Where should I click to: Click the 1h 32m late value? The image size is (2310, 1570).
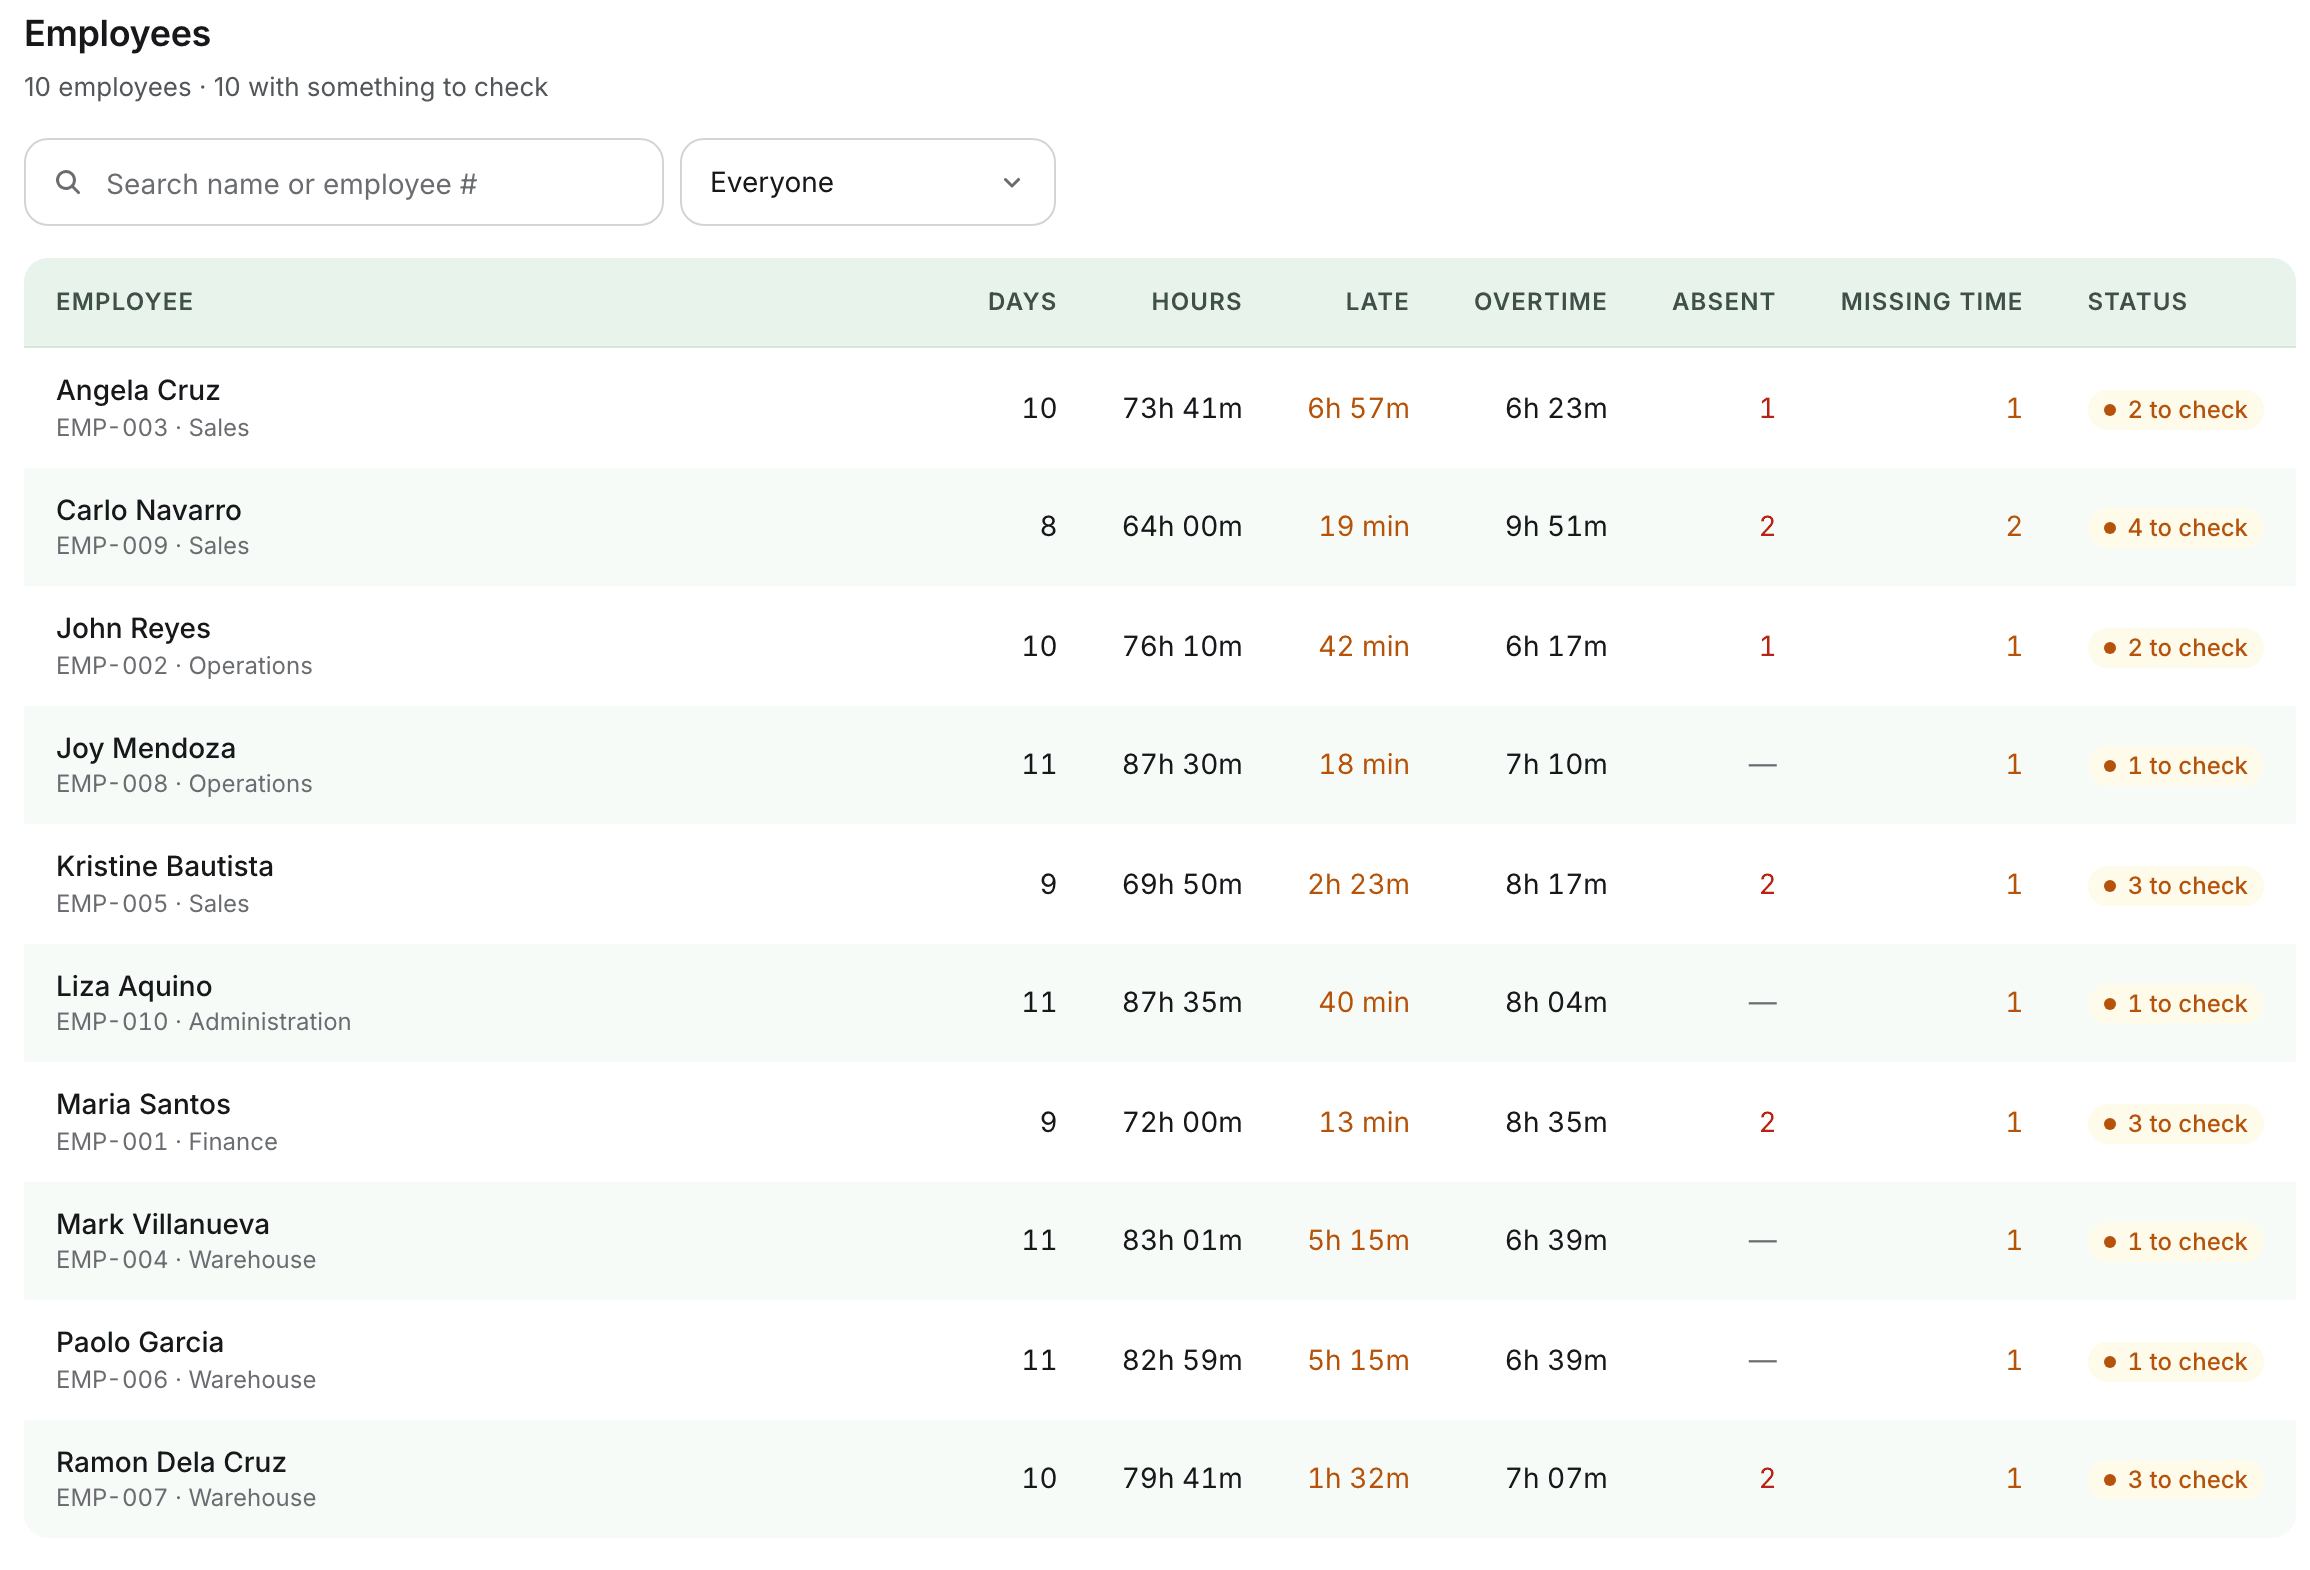pyautogui.click(x=1358, y=1478)
